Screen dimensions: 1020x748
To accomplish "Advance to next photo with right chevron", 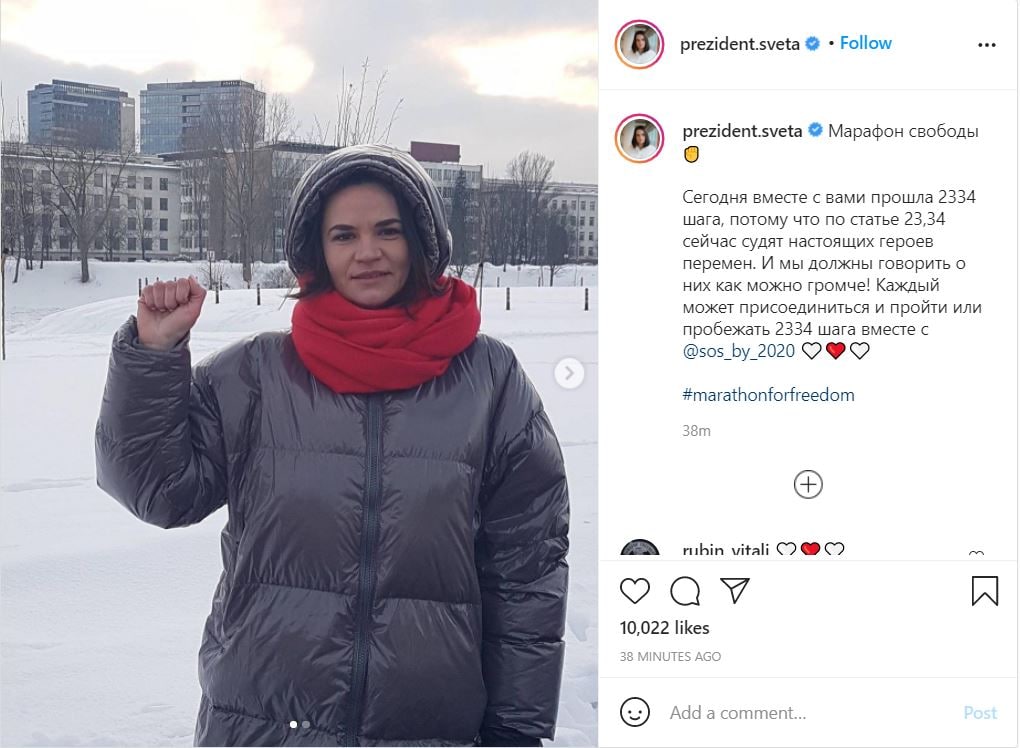I will coord(569,373).
